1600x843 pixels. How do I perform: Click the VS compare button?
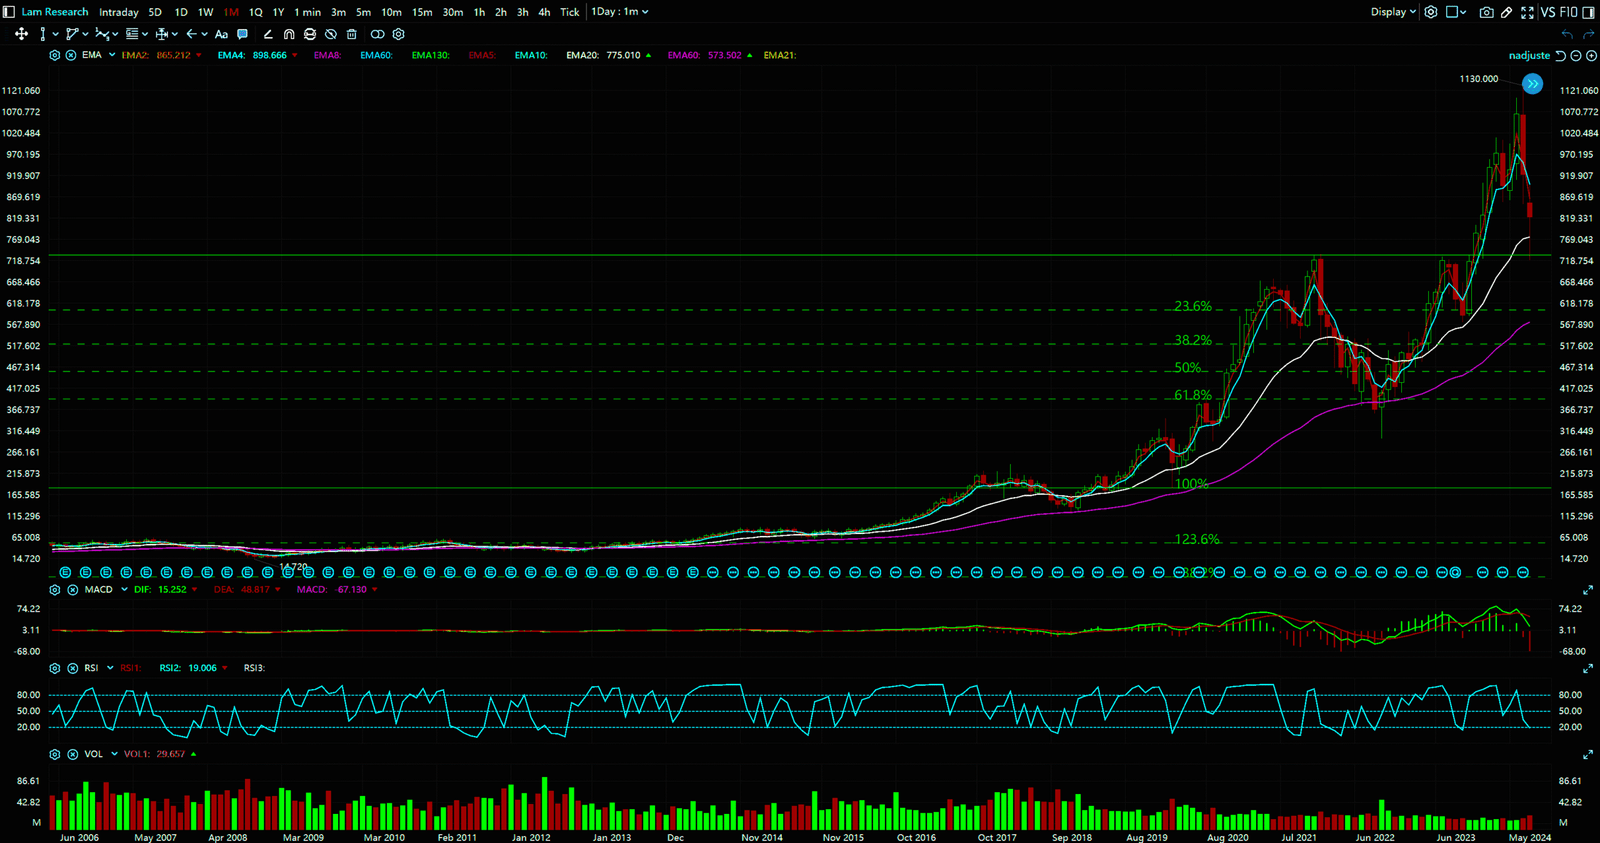pos(1547,12)
